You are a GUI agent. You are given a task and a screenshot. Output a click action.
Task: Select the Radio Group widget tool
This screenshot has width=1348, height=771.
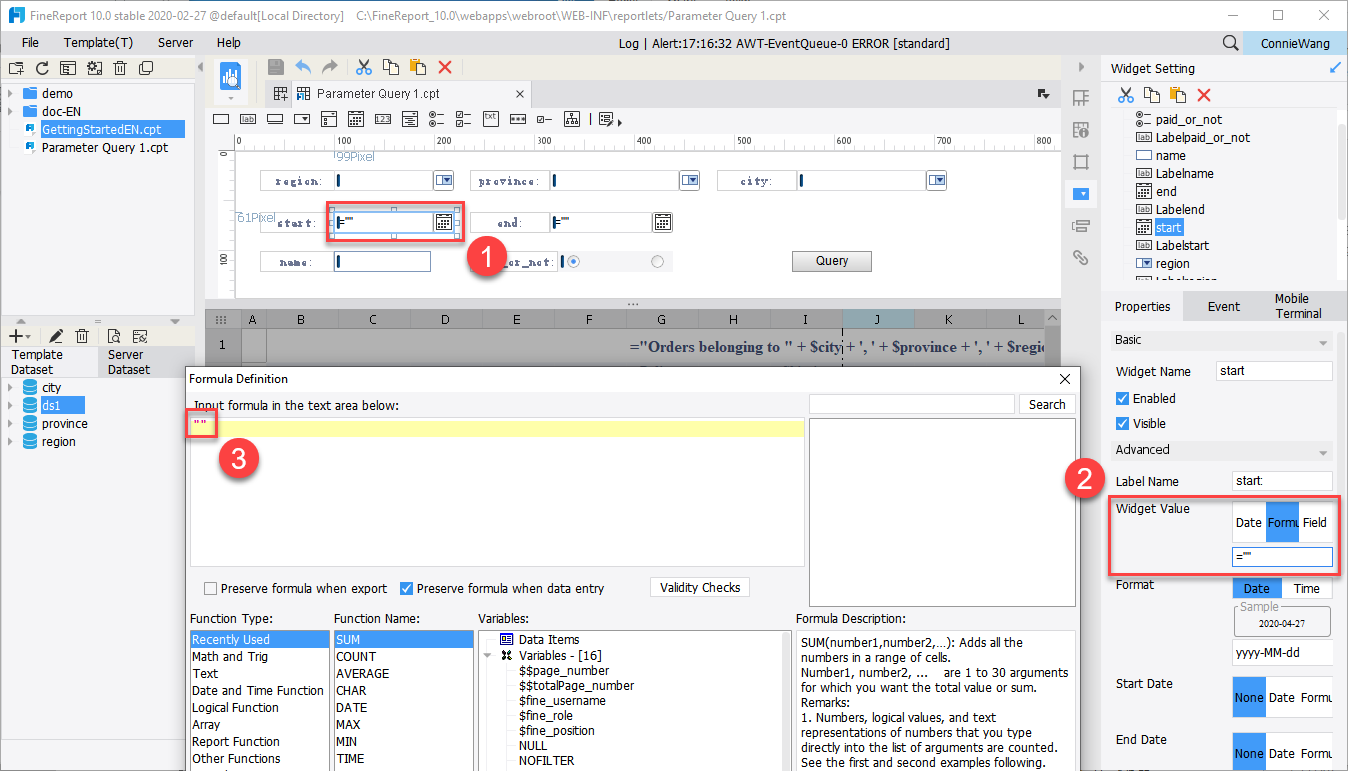[x=437, y=118]
